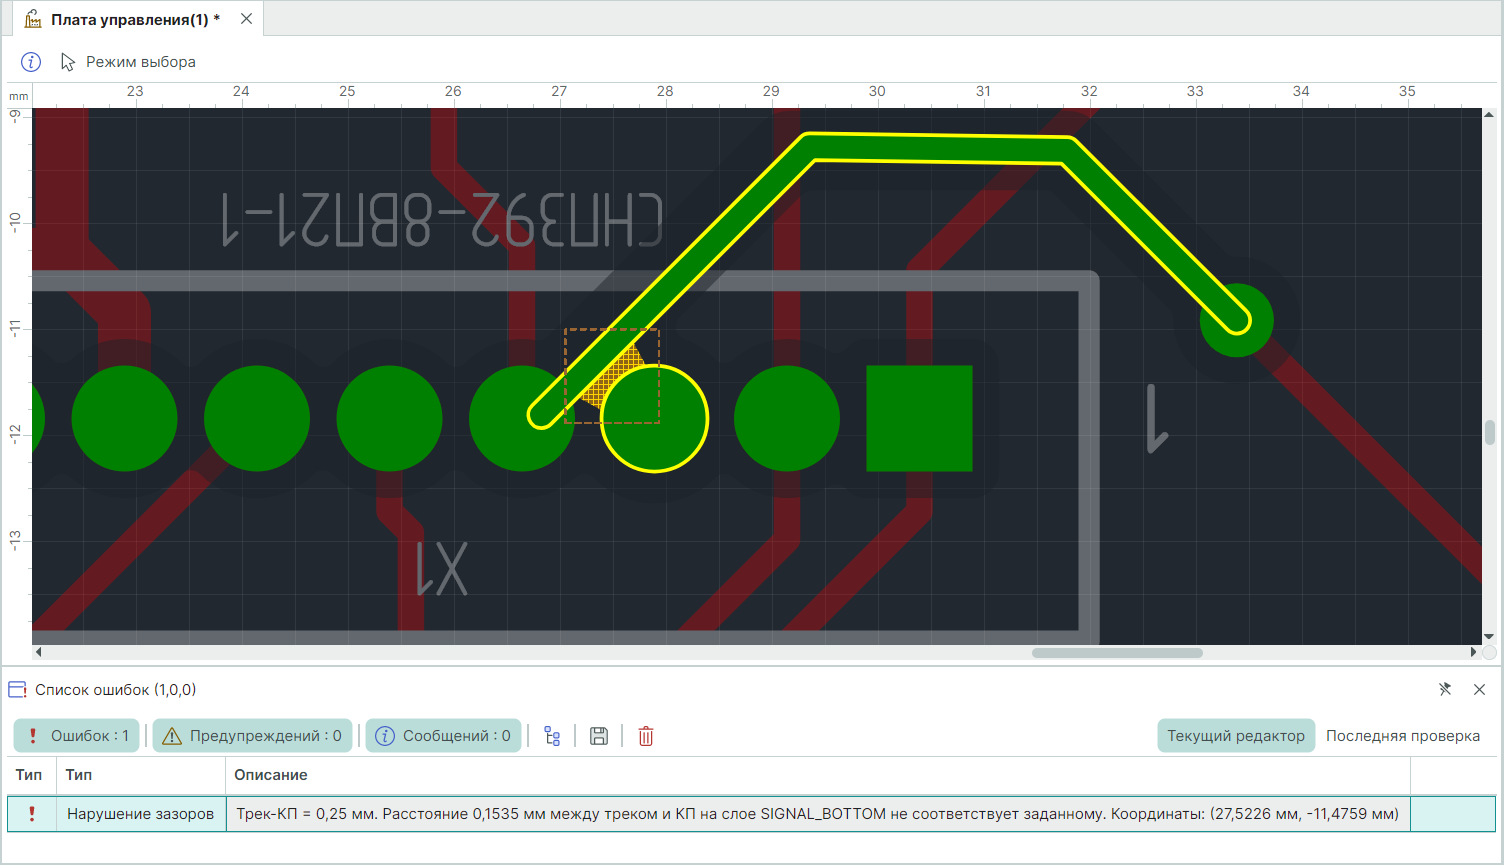Switch to the Плата управления(1) tab

coord(136,19)
